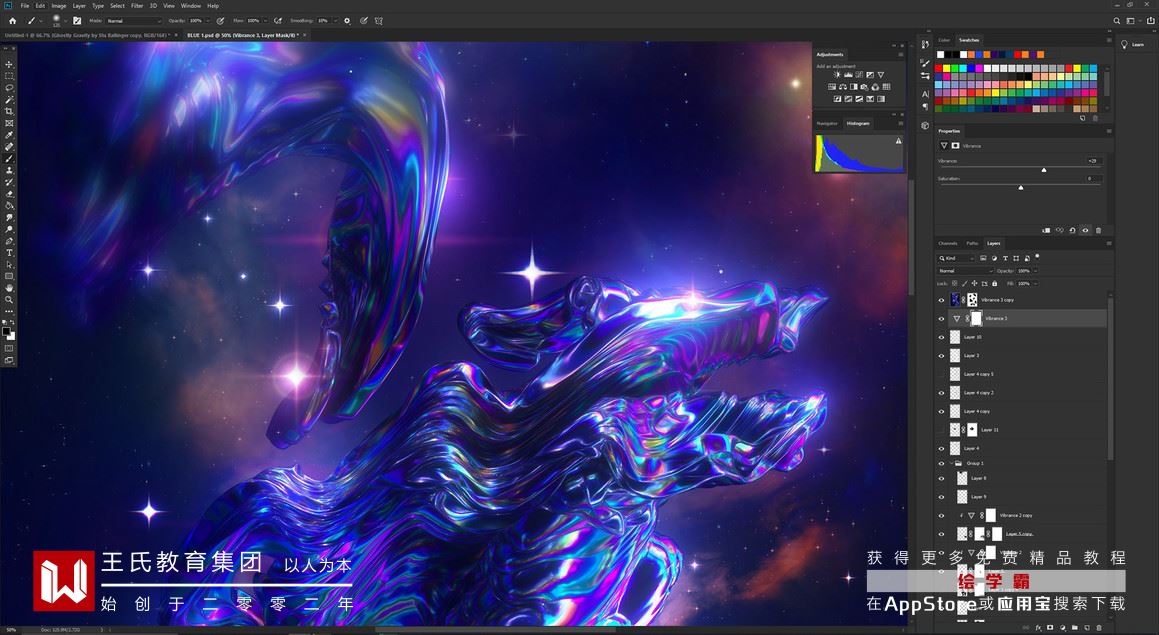Pick the red swatch in Swatches grid

click(x=939, y=69)
